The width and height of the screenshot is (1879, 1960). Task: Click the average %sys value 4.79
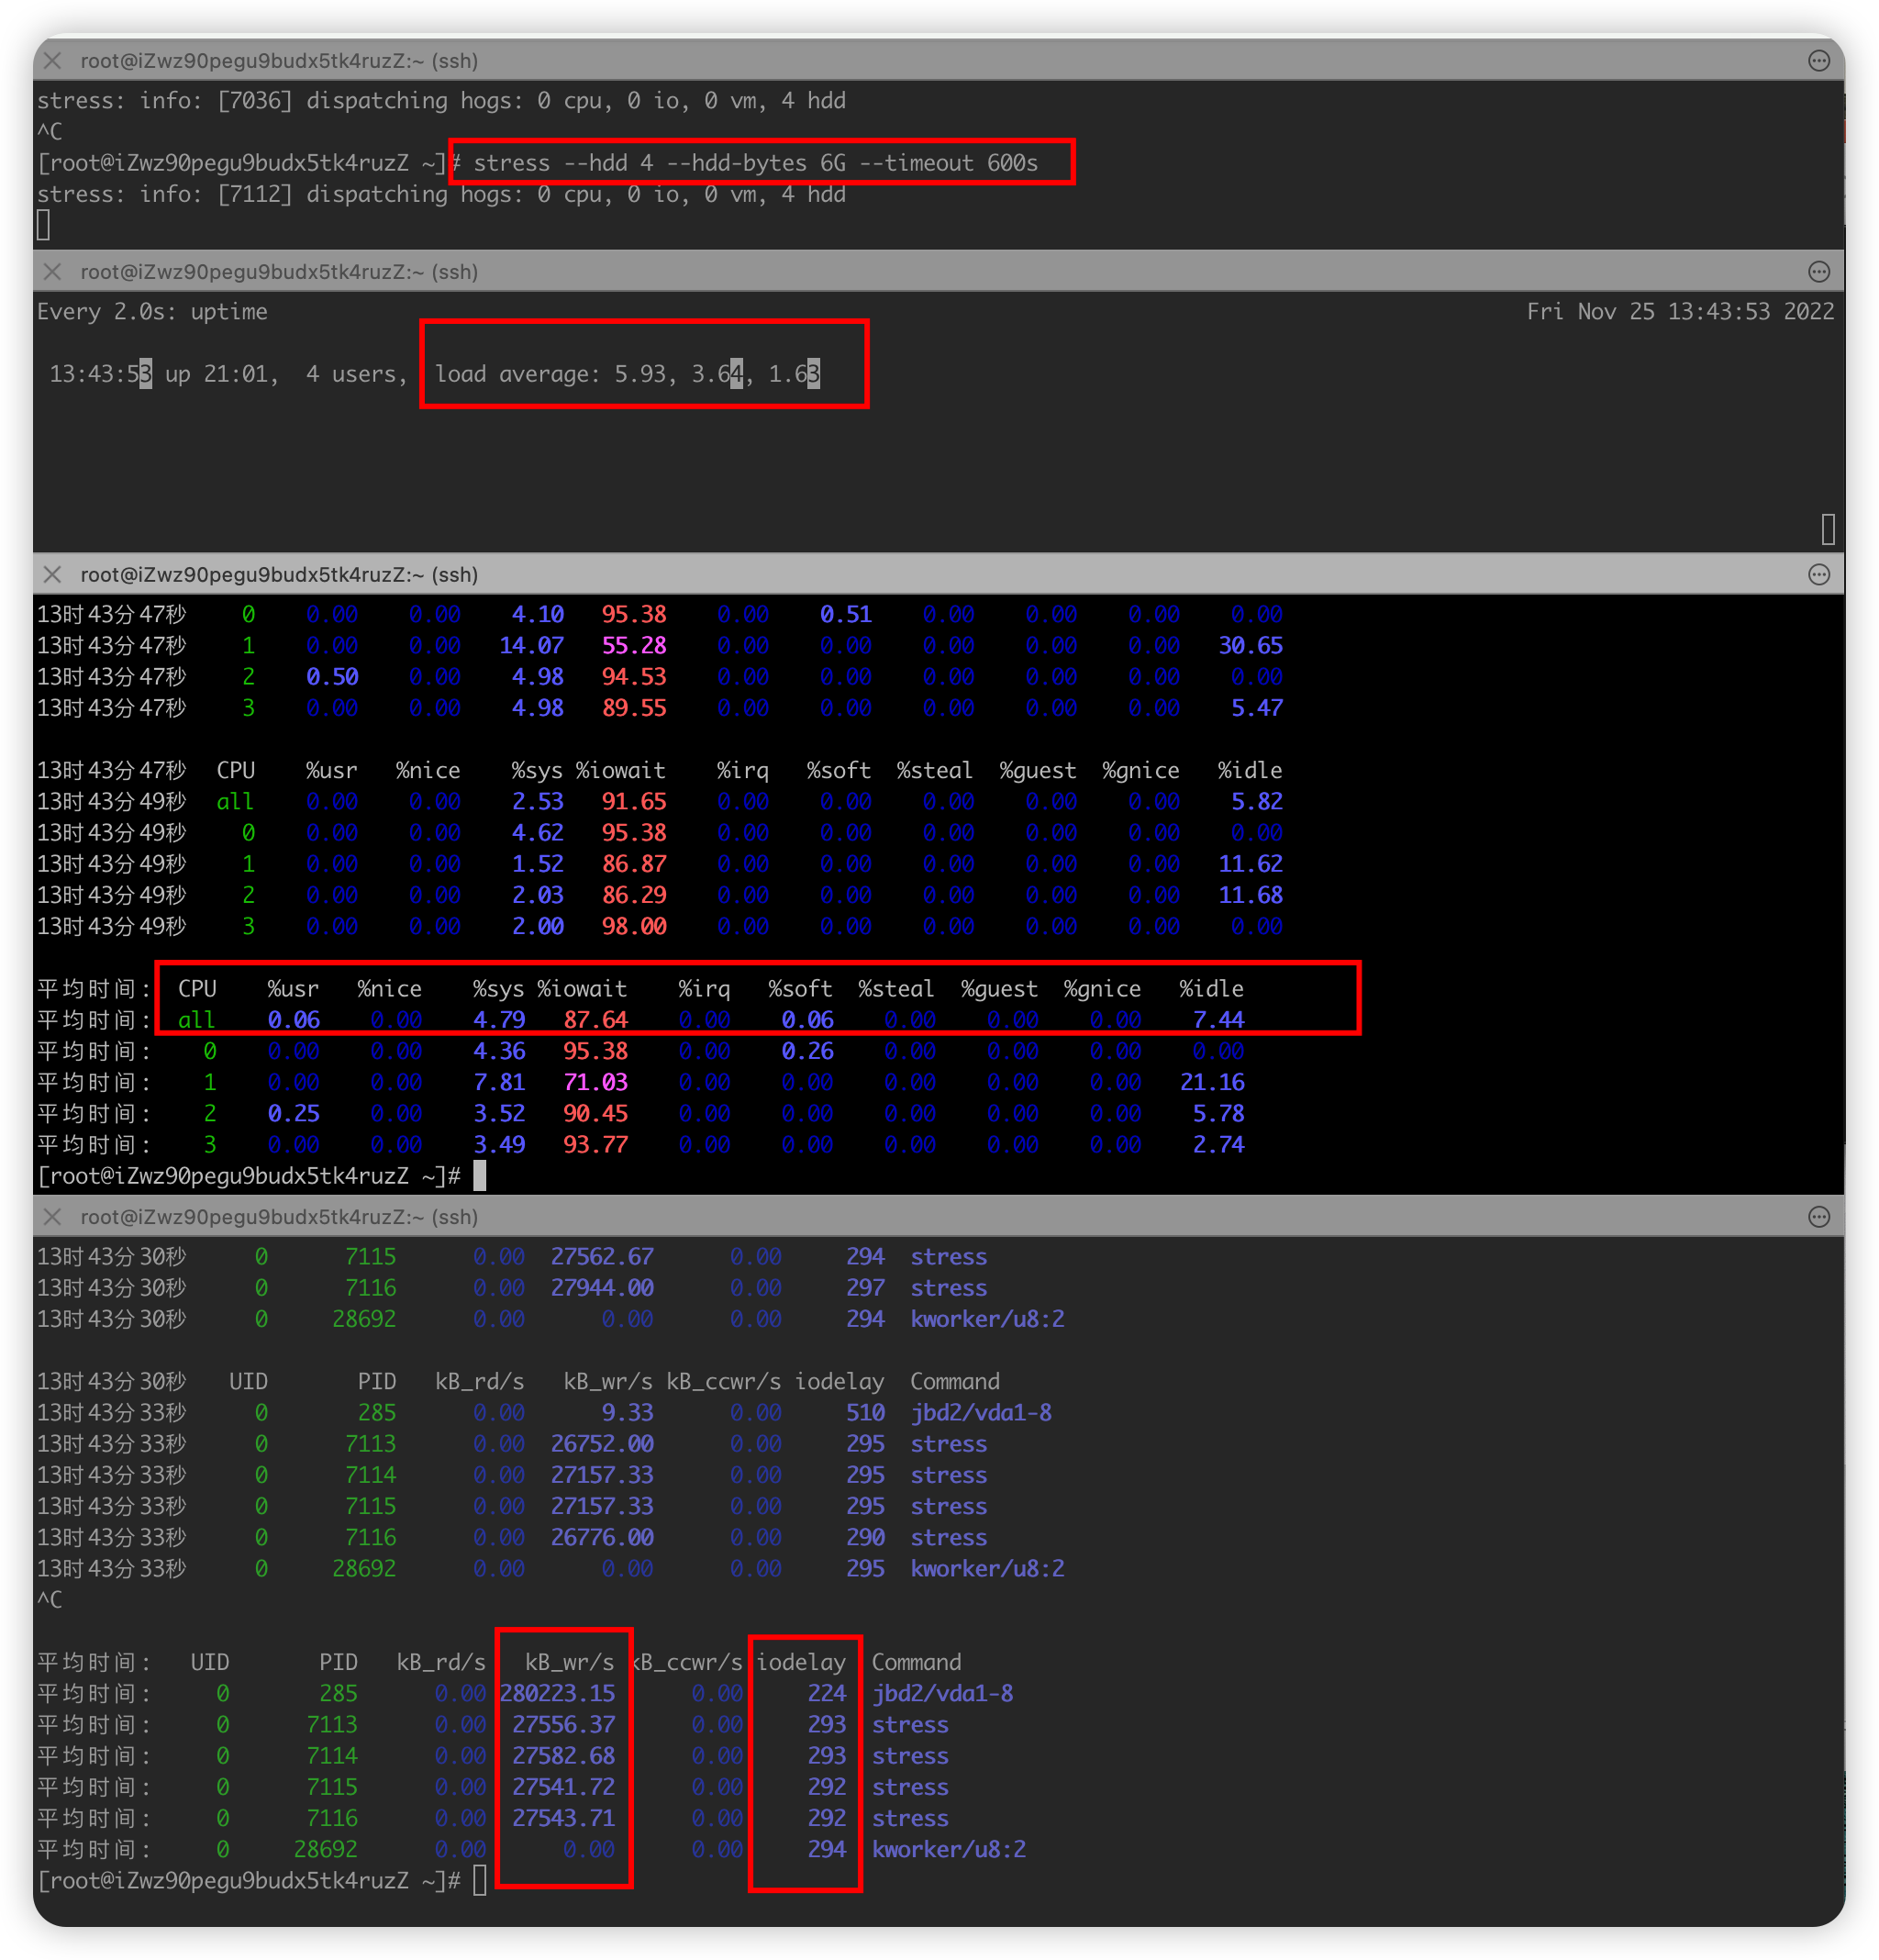coord(499,1020)
